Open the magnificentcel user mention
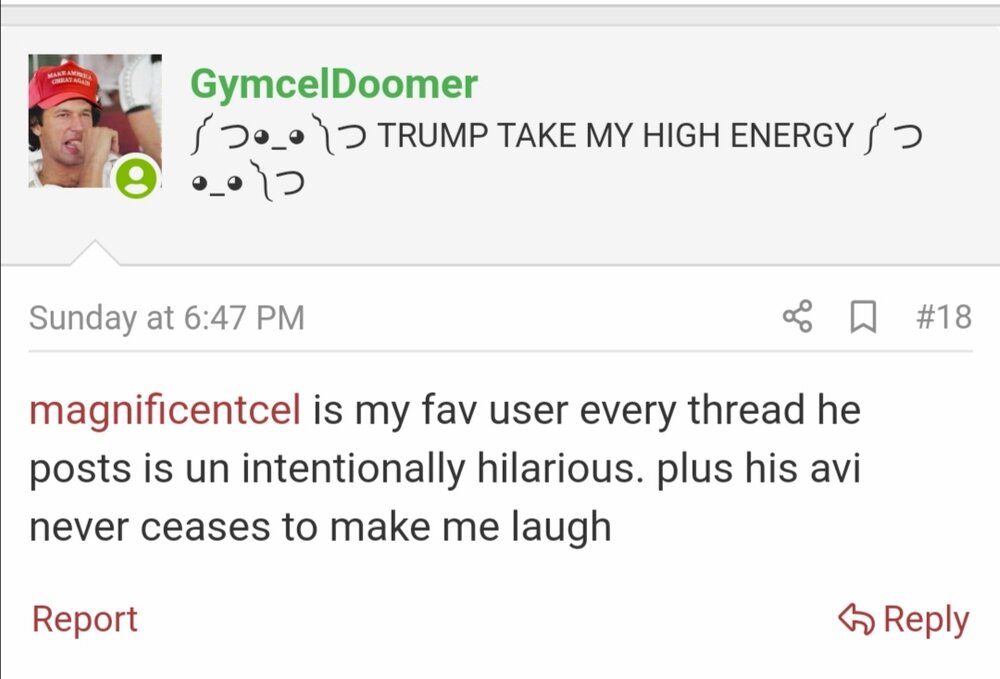The width and height of the screenshot is (1000, 679). coord(165,410)
